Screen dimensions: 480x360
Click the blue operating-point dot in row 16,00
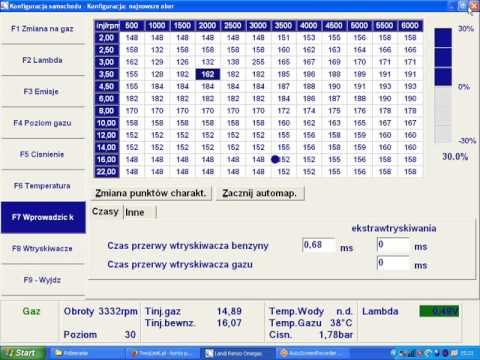(x=275, y=160)
